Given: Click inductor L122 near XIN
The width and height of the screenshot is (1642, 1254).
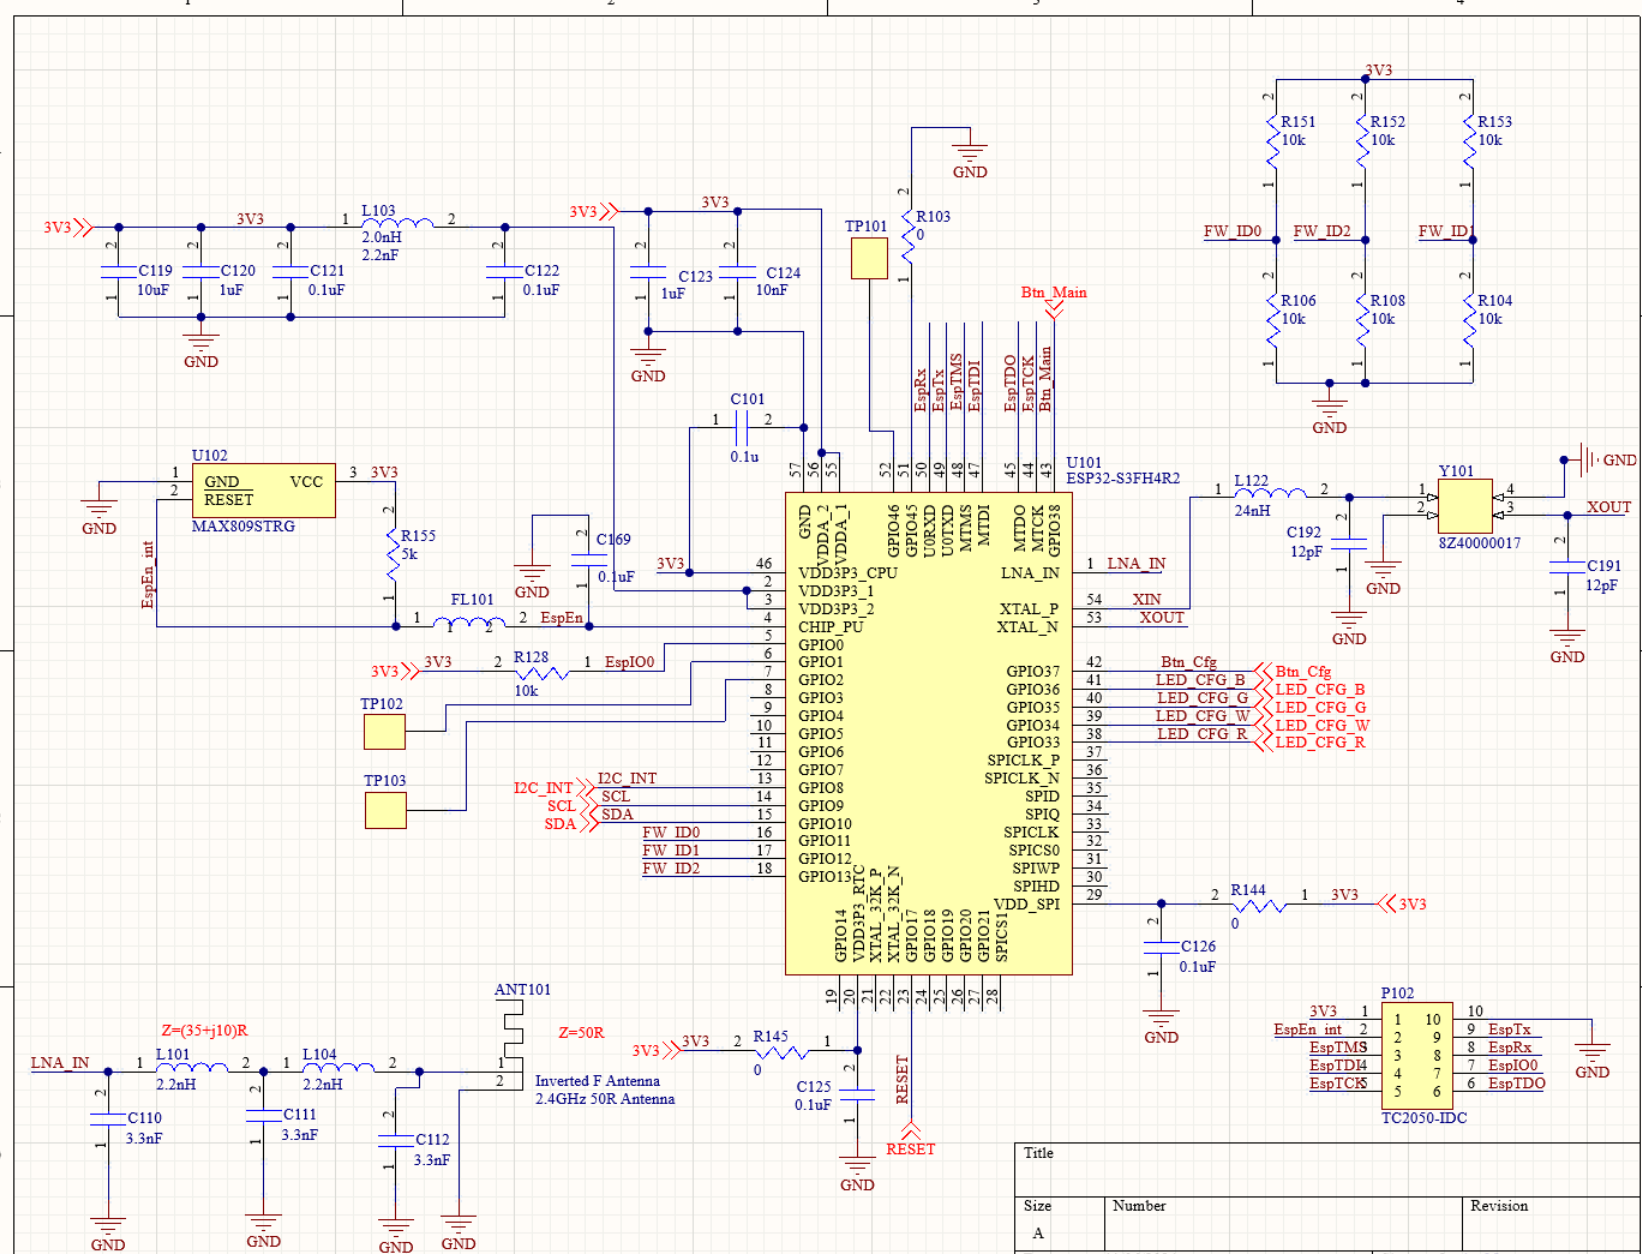Looking at the screenshot, I should 1270,493.
